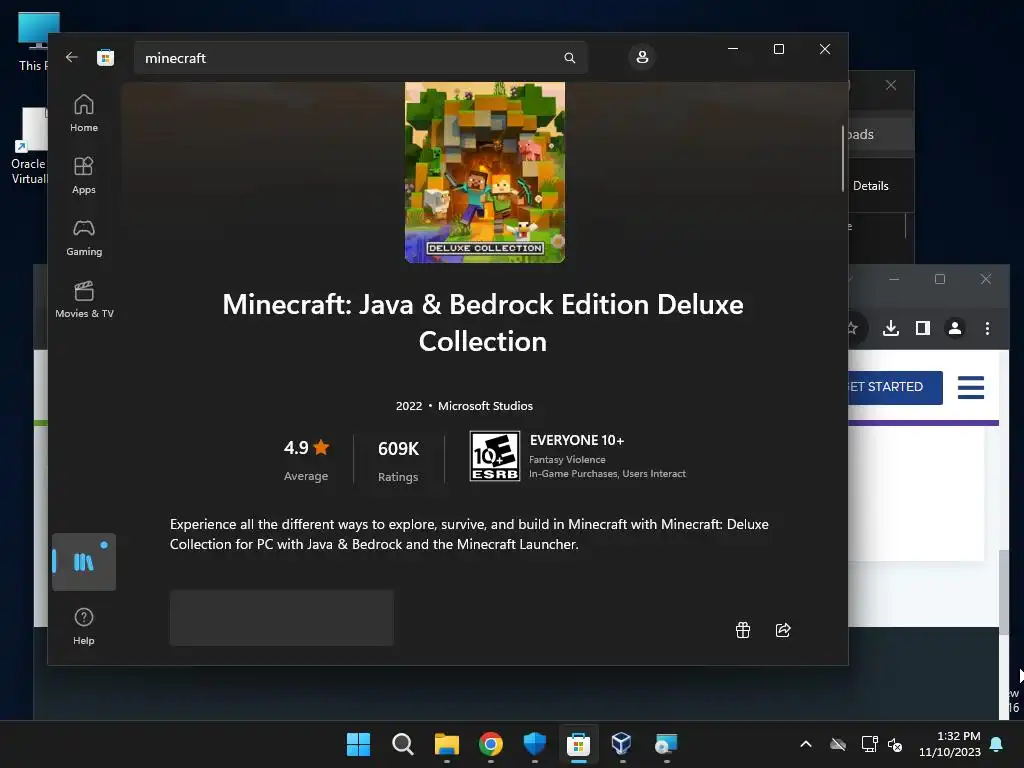Click the Chrome downloads icon in browser toolbar
Viewport: 1024px width, 768px height.
click(891, 328)
